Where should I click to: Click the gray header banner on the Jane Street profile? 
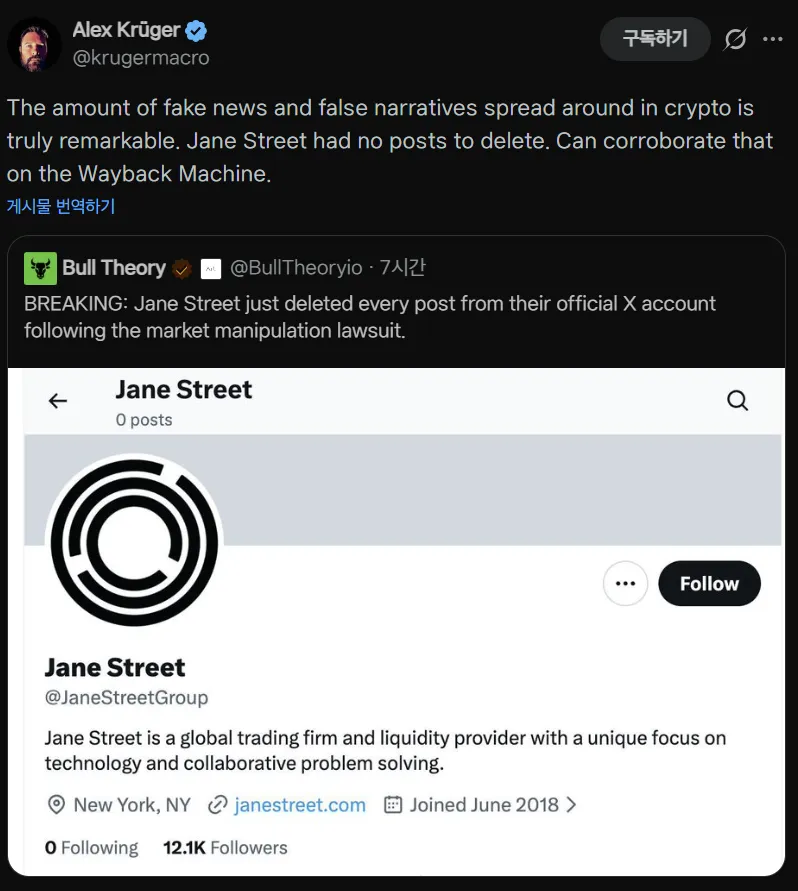(x=500, y=490)
